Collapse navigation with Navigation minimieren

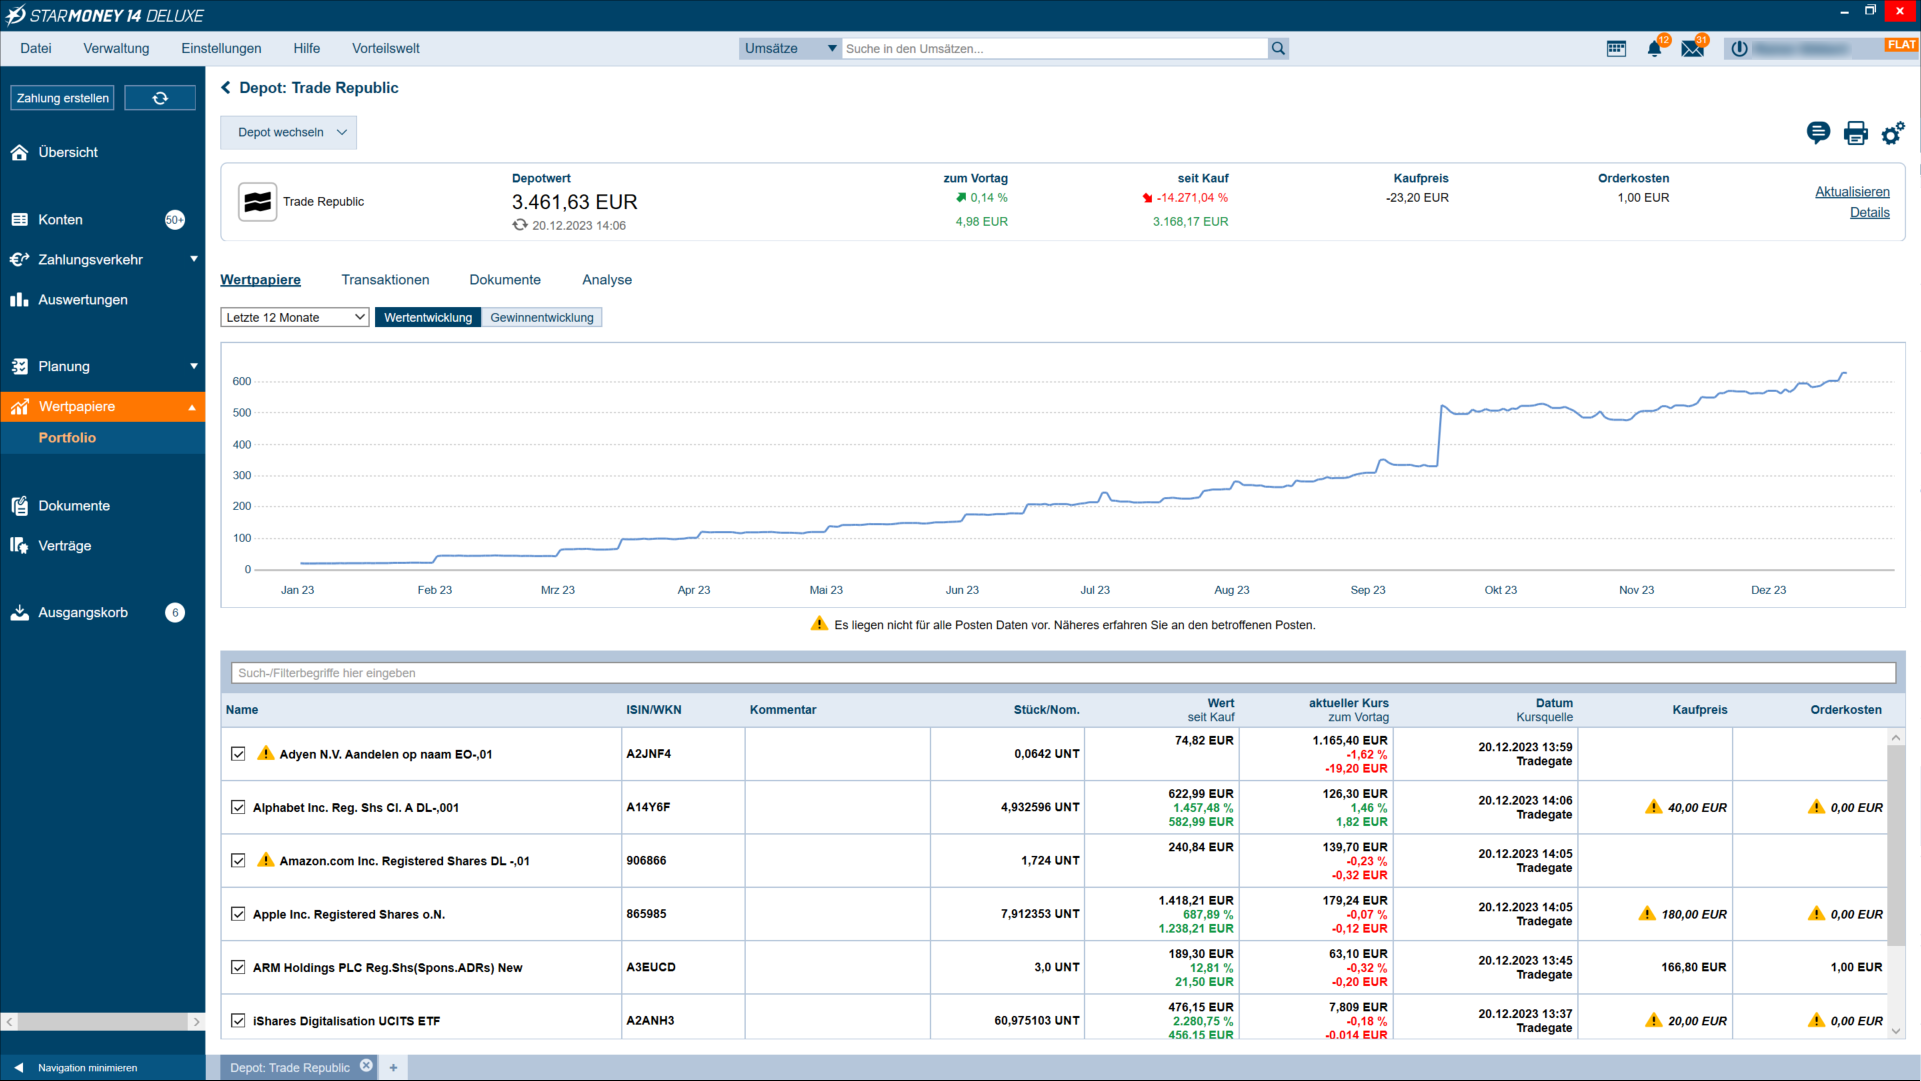click(x=76, y=1067)
